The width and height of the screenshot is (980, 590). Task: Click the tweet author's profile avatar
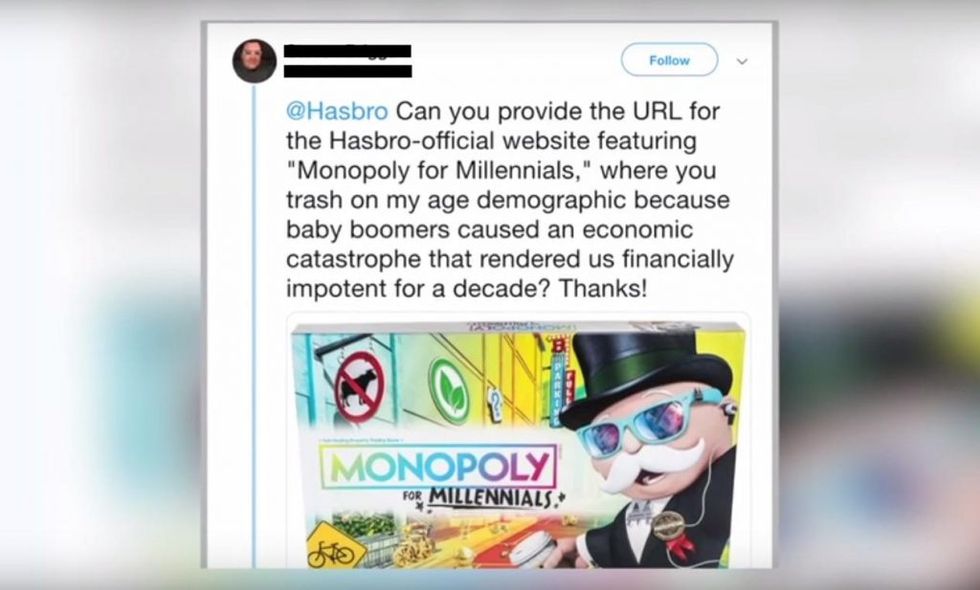254,61
